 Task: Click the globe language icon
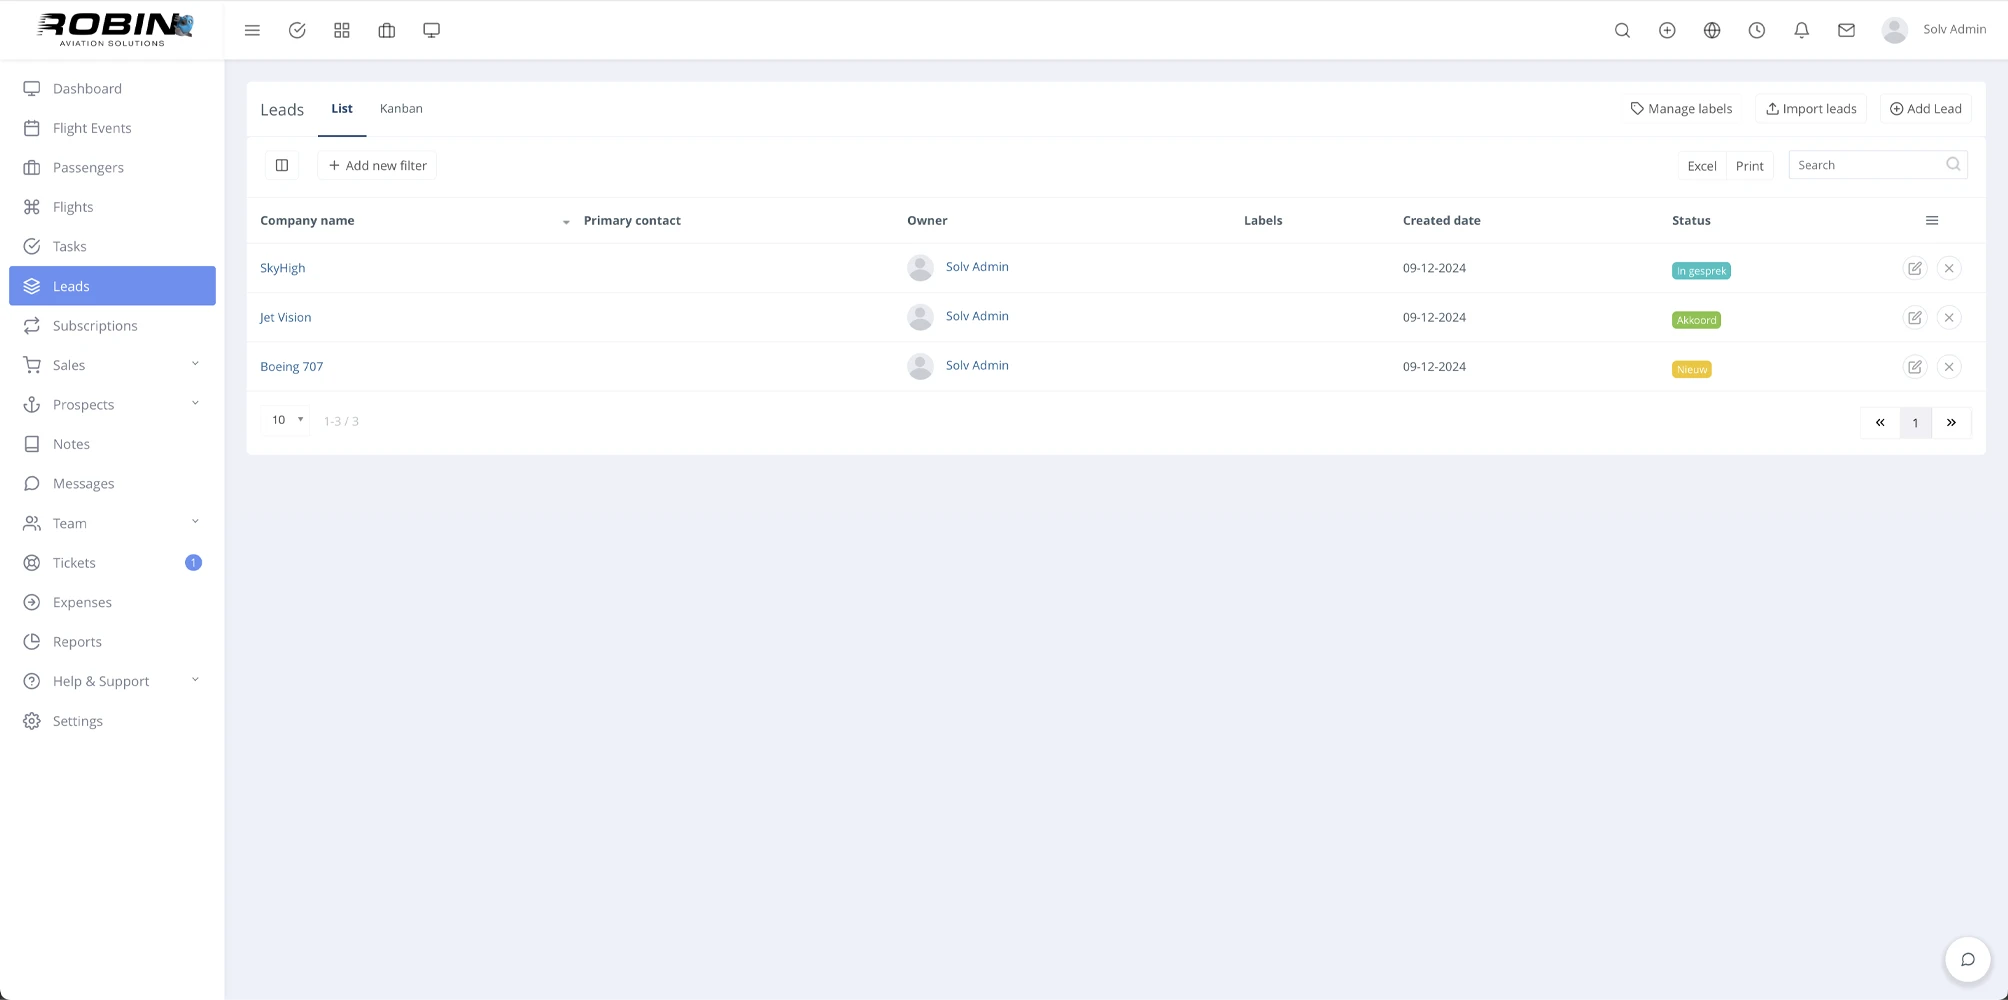point(1712,30)
